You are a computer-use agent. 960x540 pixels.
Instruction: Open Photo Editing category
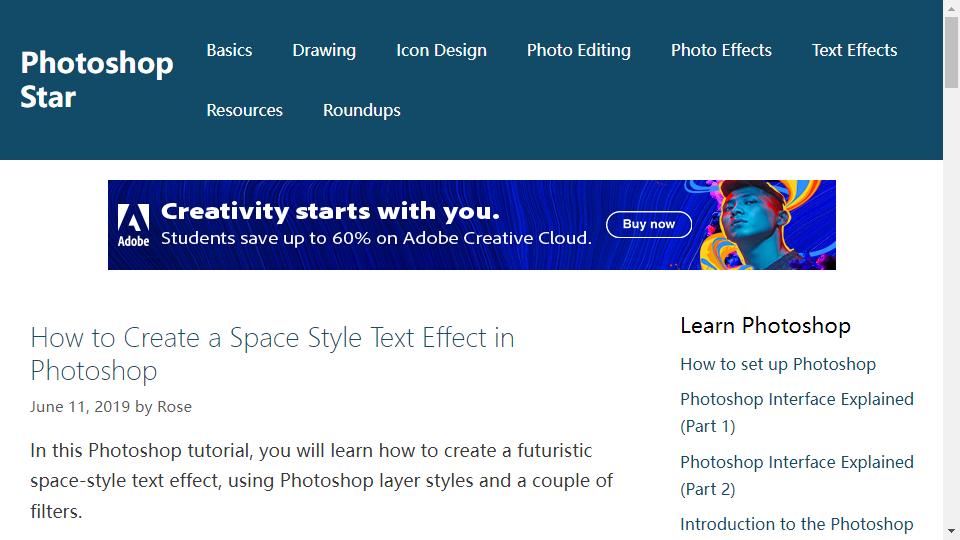click(x=579, y=50)
